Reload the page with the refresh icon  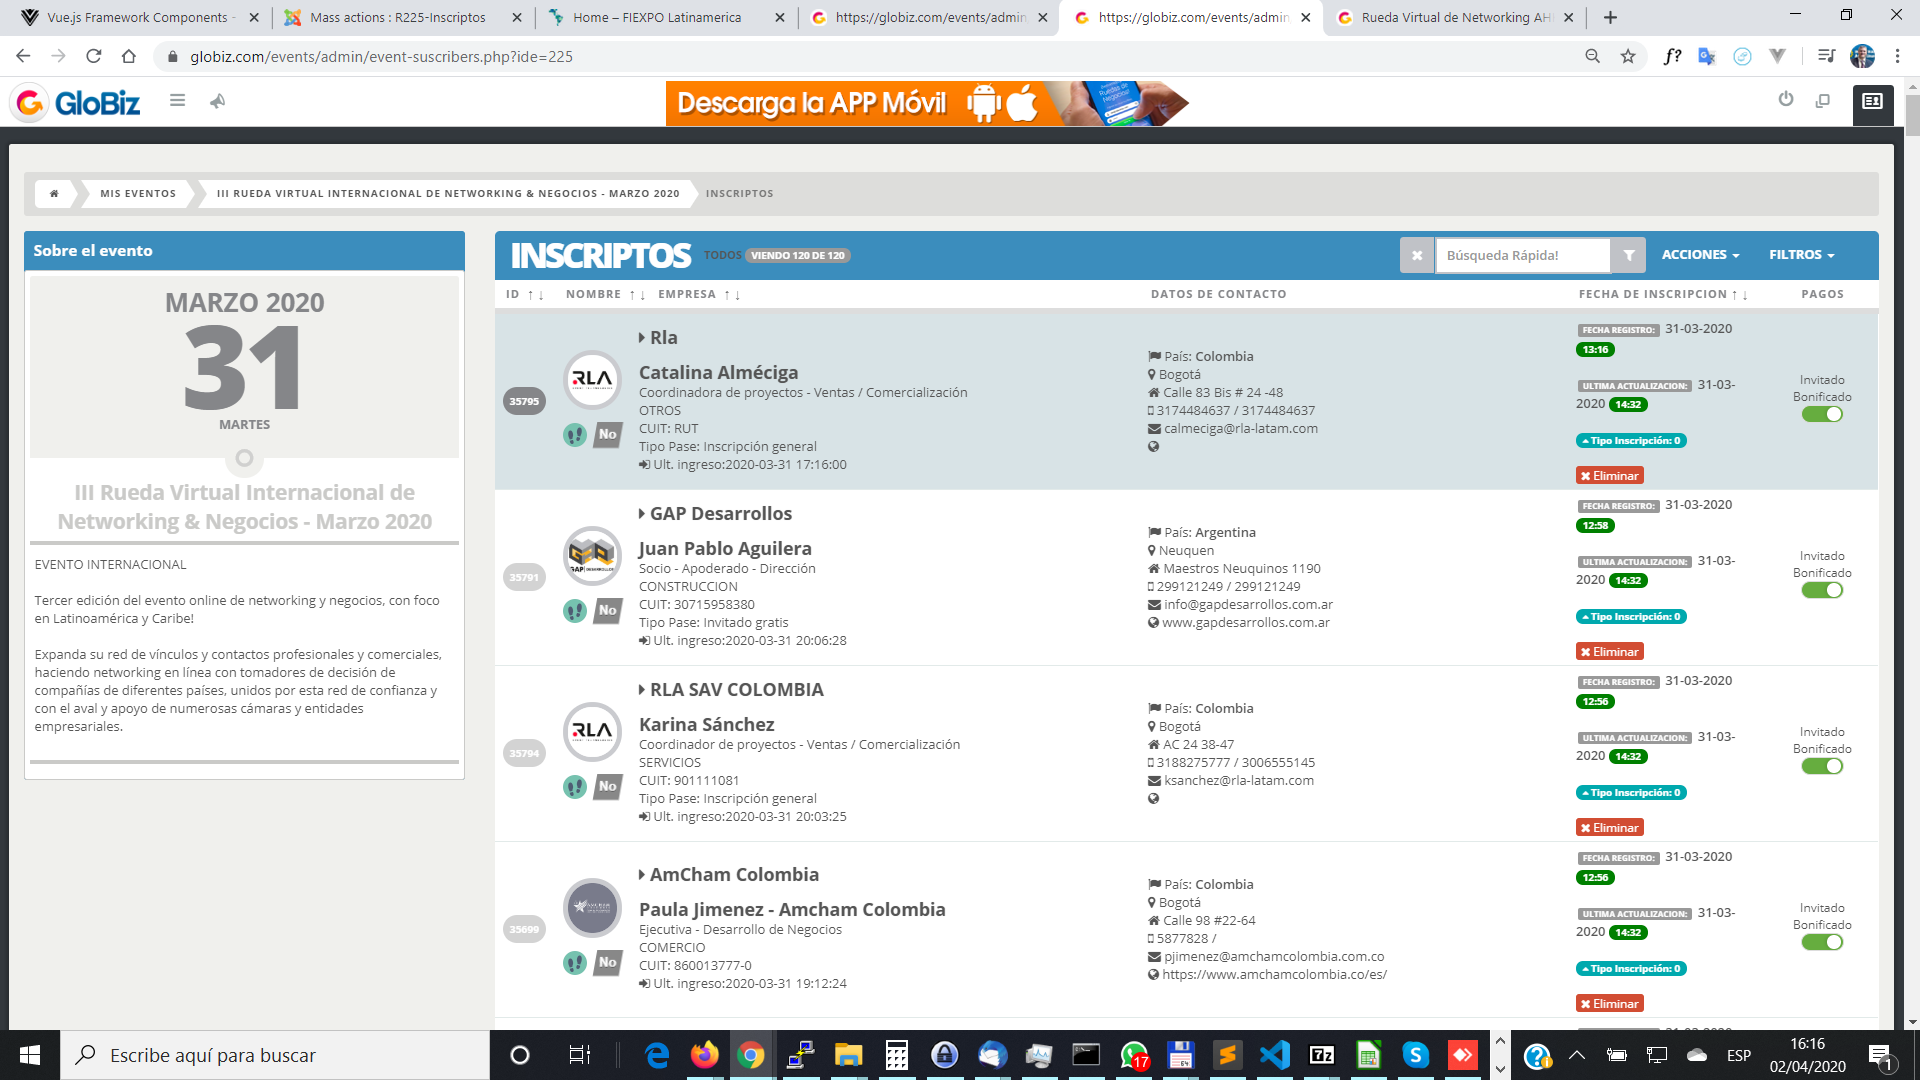[93, 56]
